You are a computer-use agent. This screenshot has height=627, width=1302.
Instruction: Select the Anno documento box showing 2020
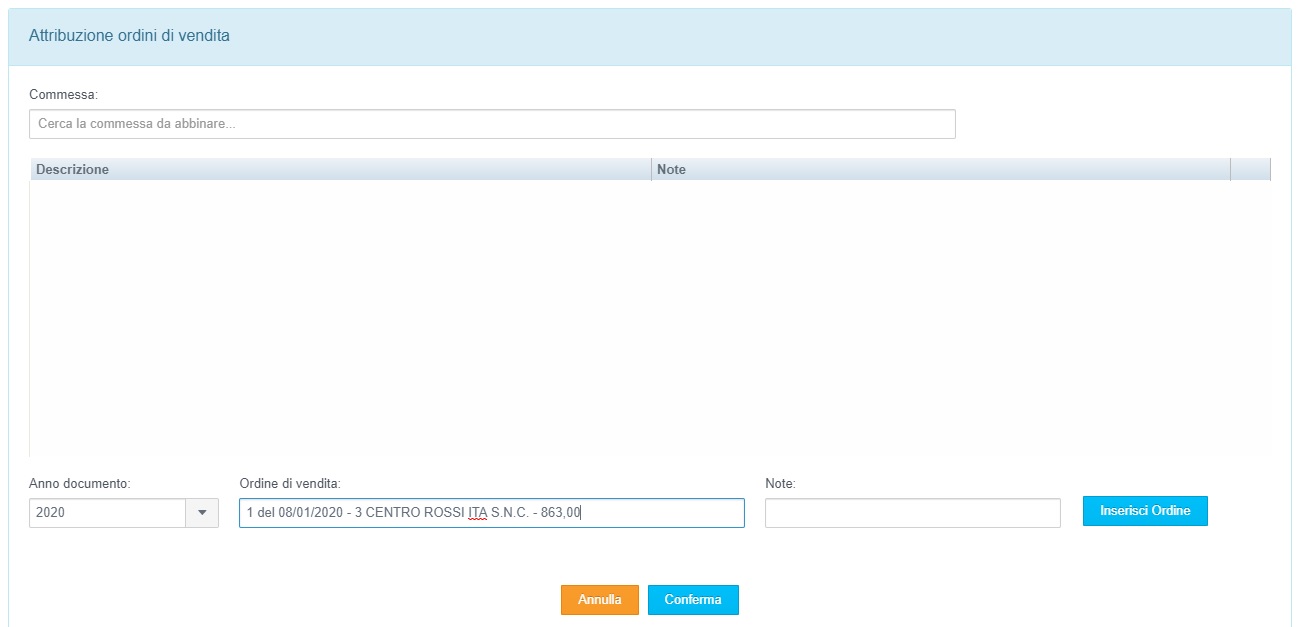[107, 513]
